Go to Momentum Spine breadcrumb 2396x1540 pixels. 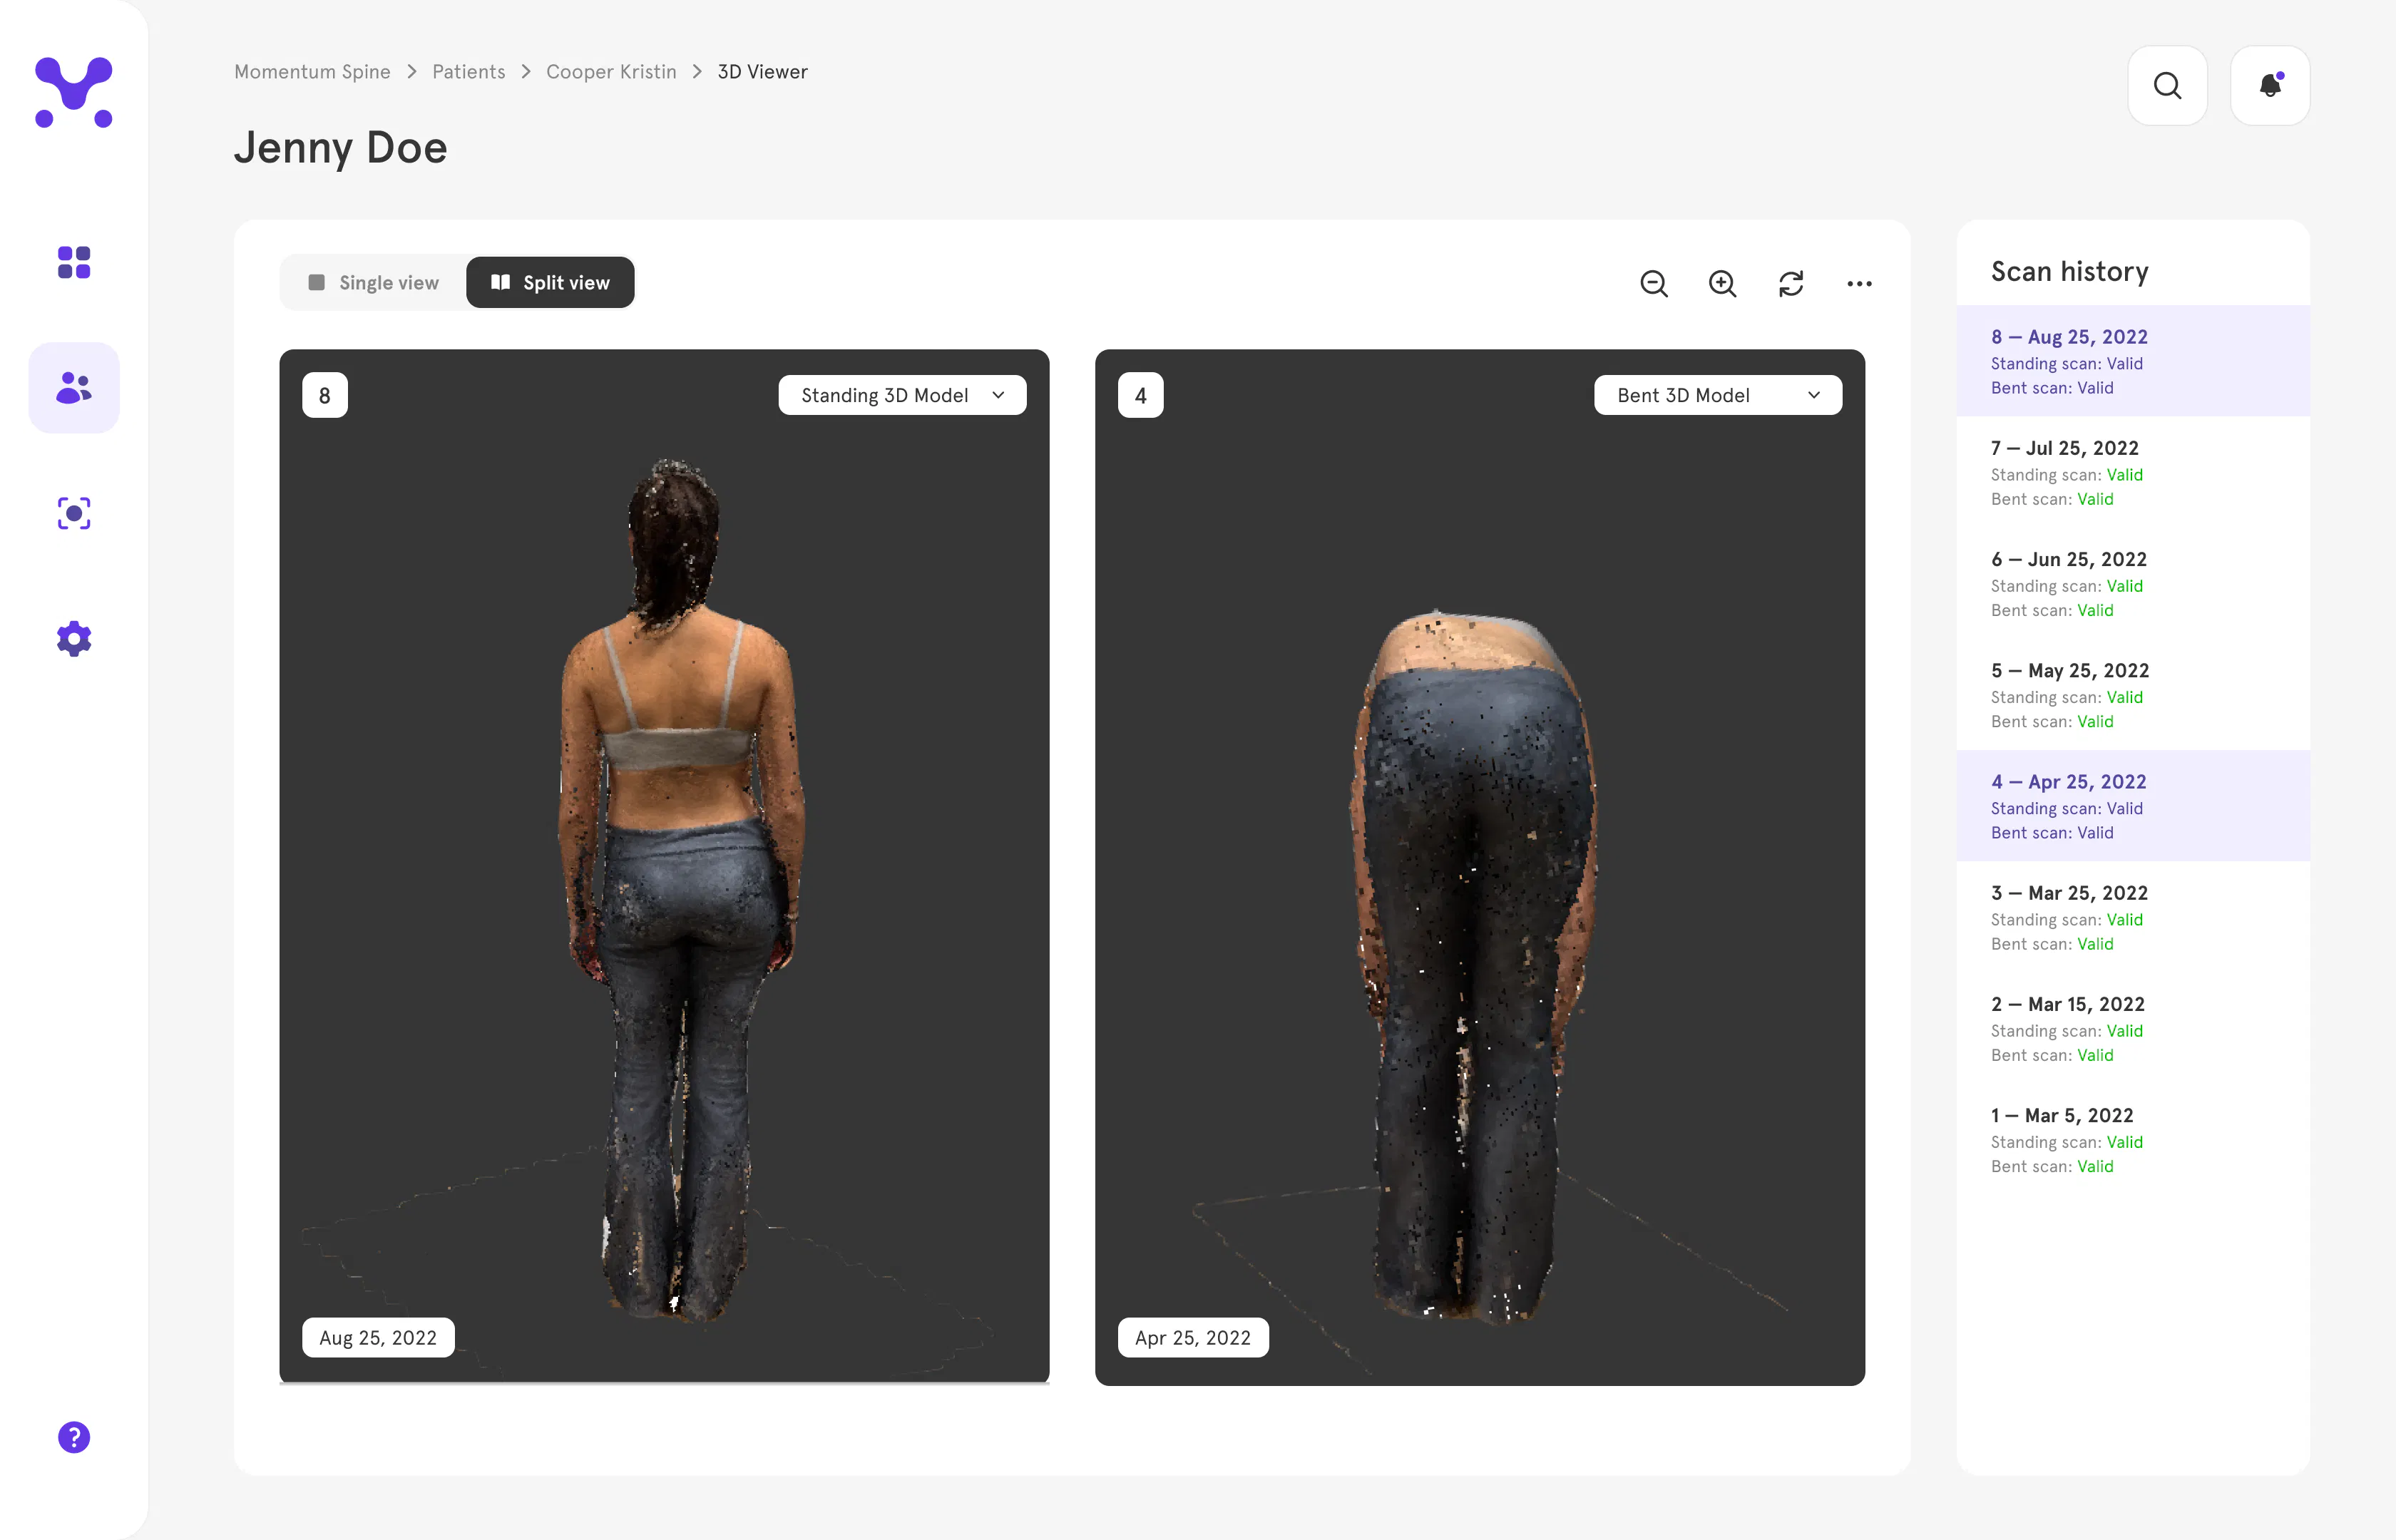(312, 72)
